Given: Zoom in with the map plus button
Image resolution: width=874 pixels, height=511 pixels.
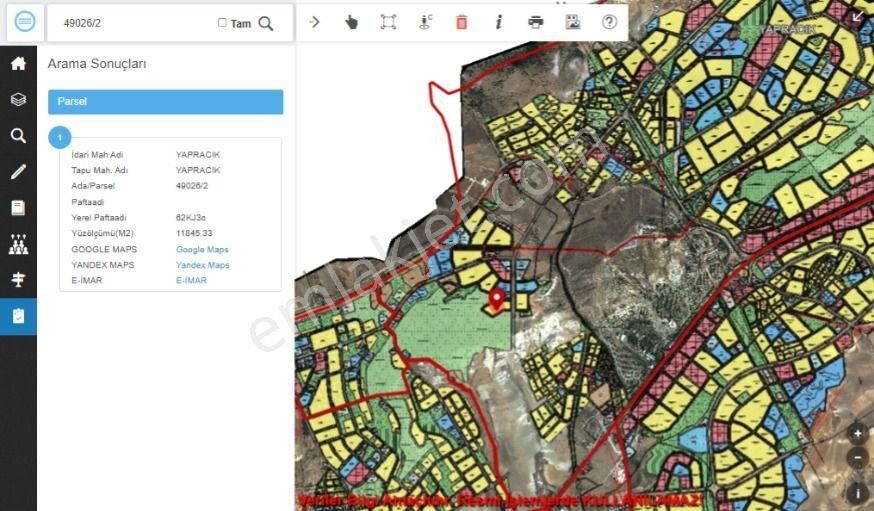Looking at the screenshot, I should pyautogui.click(x=857, y=433).
